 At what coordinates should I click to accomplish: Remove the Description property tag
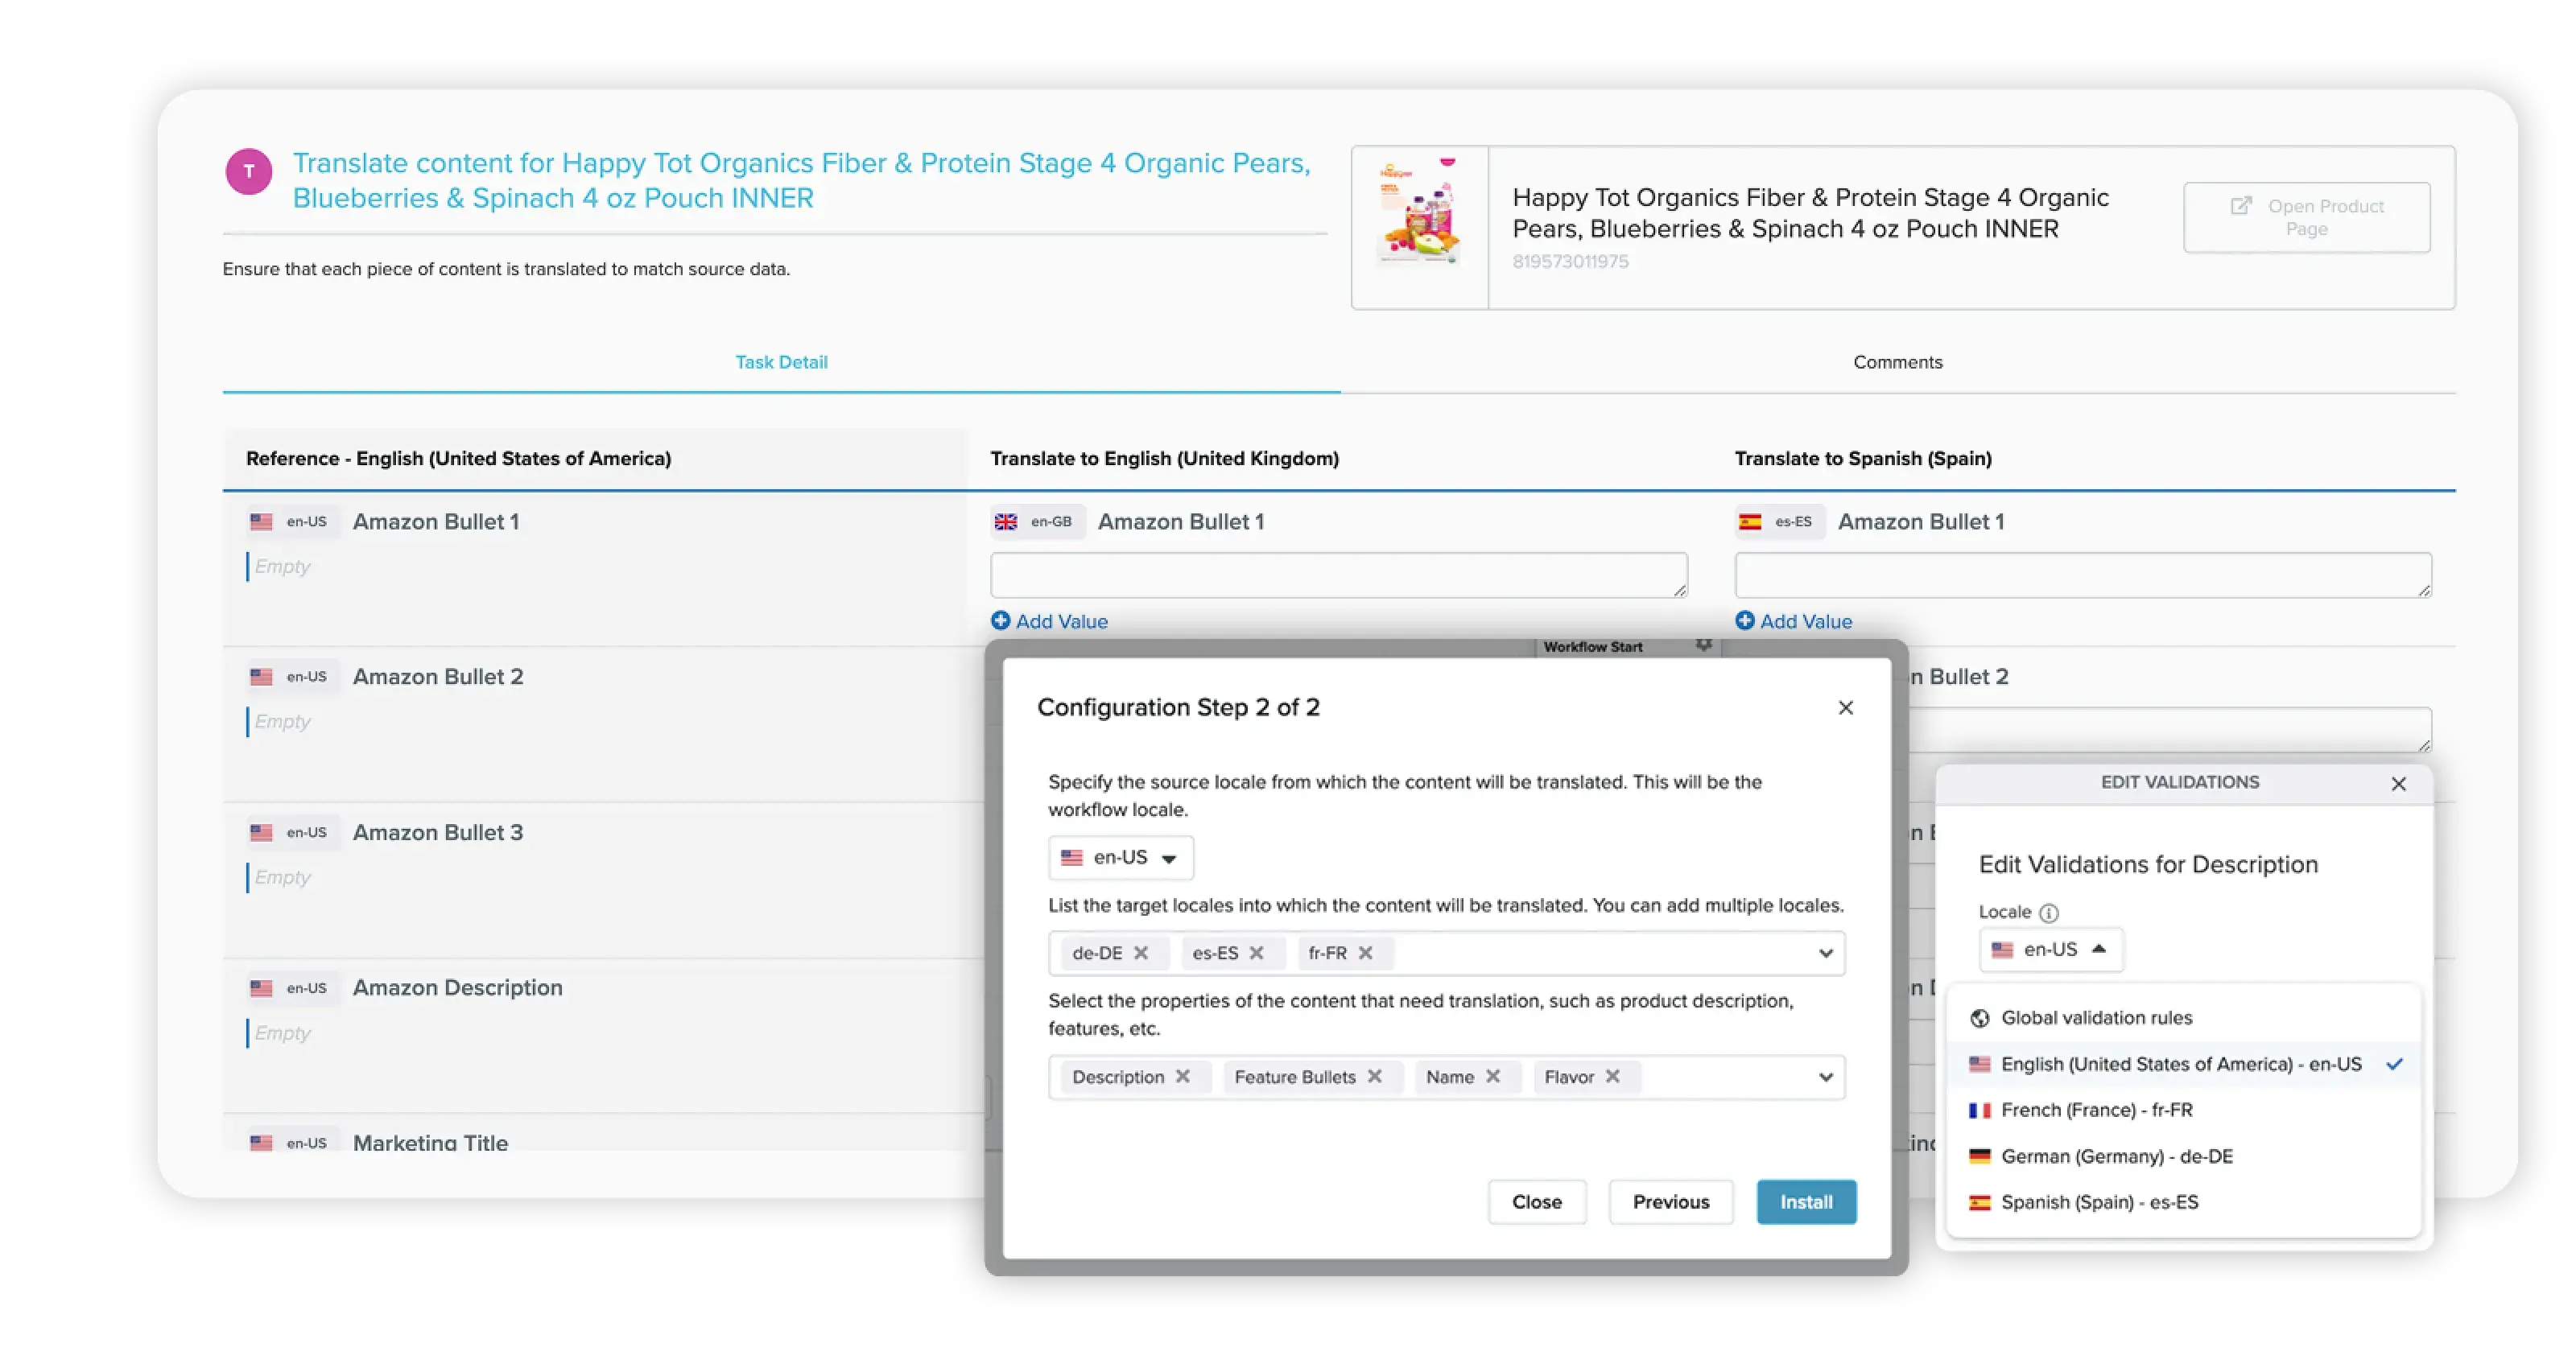1183,1077
